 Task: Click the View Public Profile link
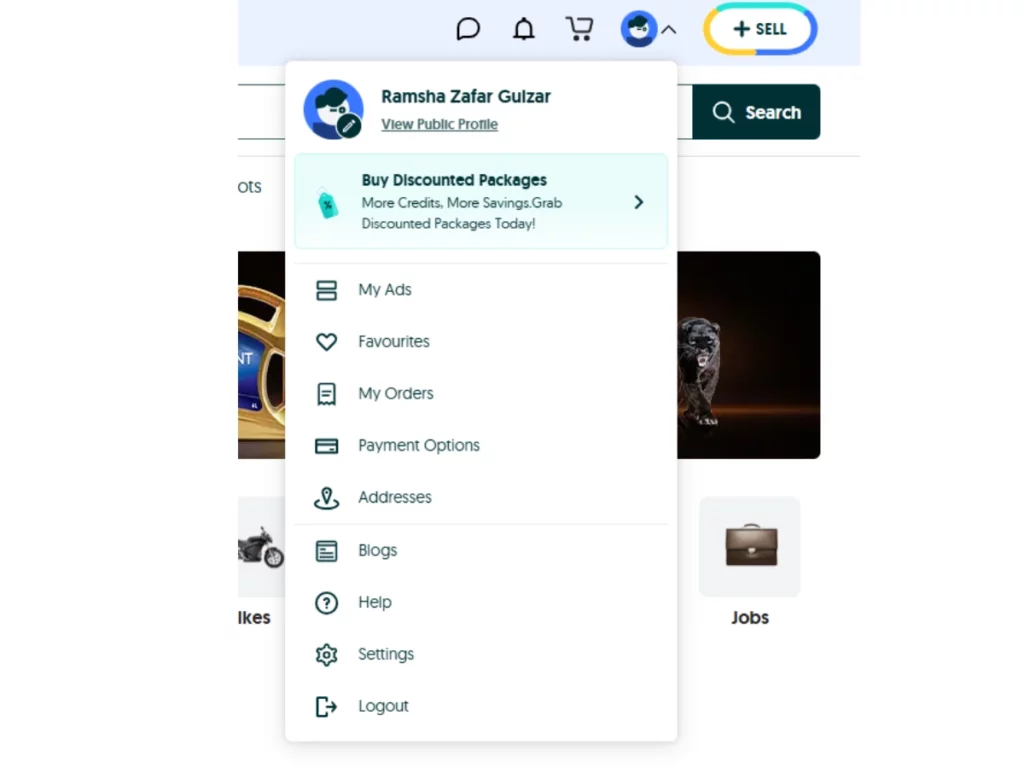(x=439, y=124)
